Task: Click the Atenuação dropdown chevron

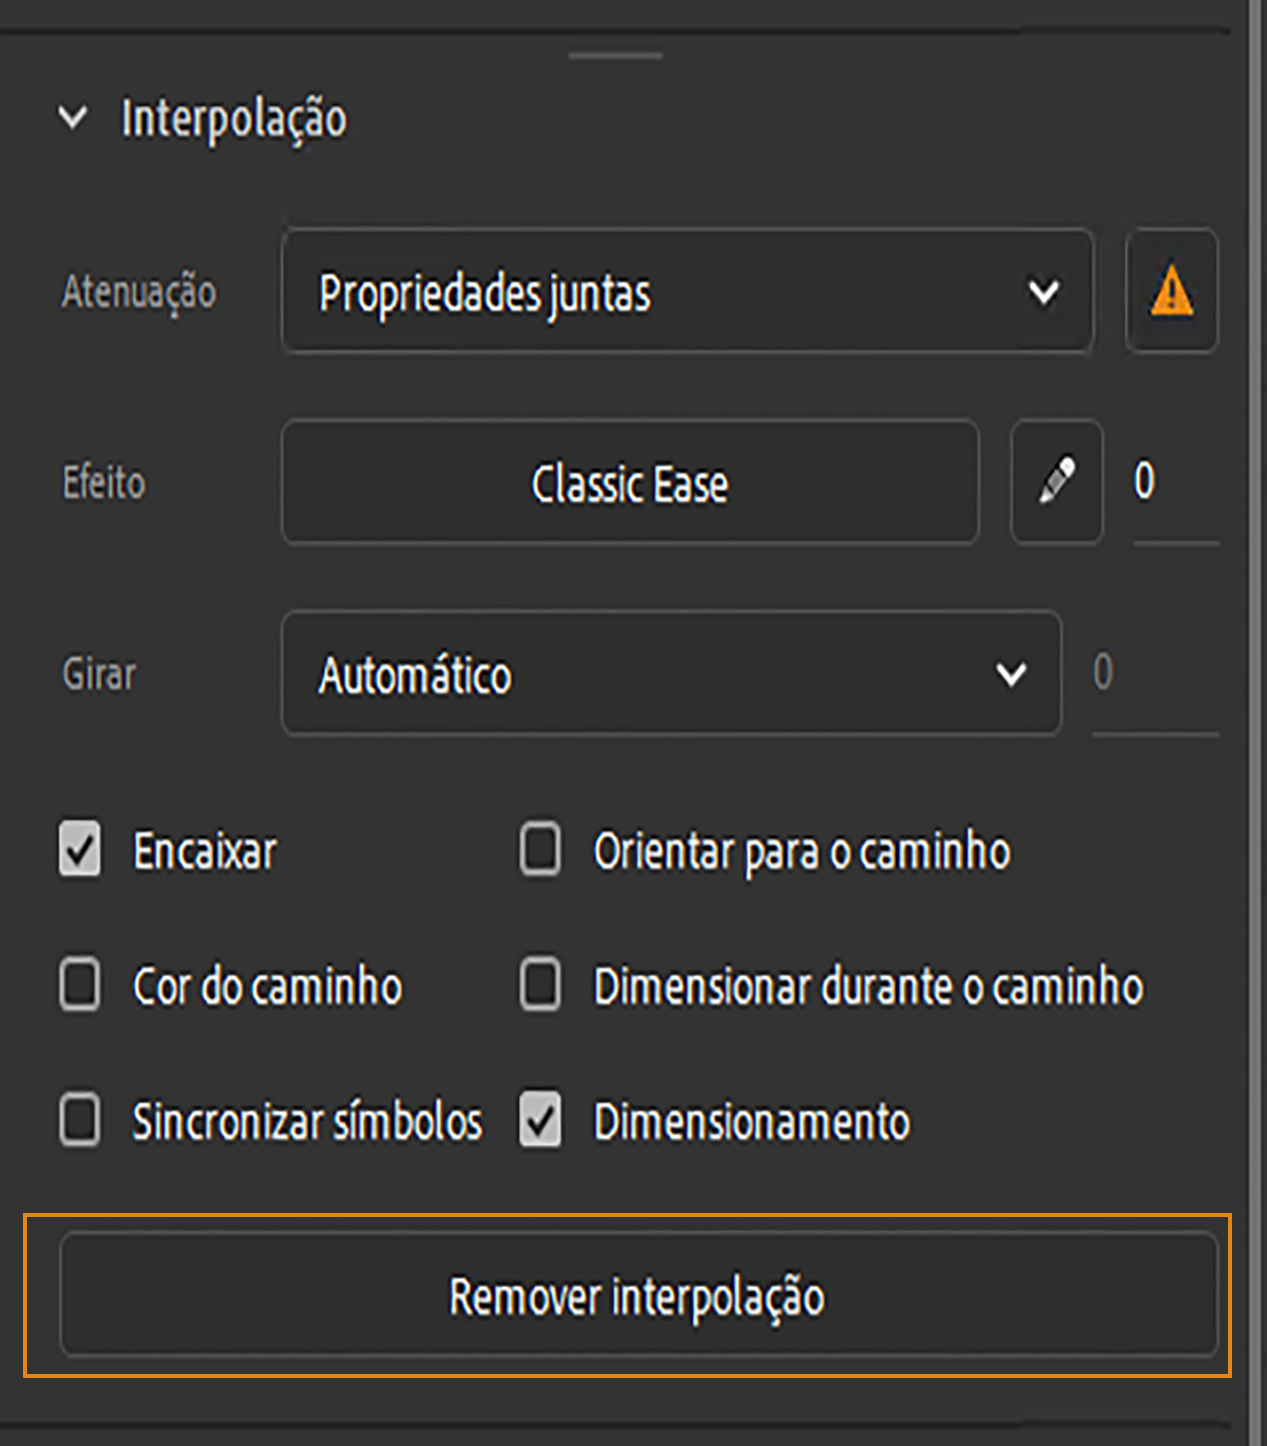Action: [x=1044, y=291]
